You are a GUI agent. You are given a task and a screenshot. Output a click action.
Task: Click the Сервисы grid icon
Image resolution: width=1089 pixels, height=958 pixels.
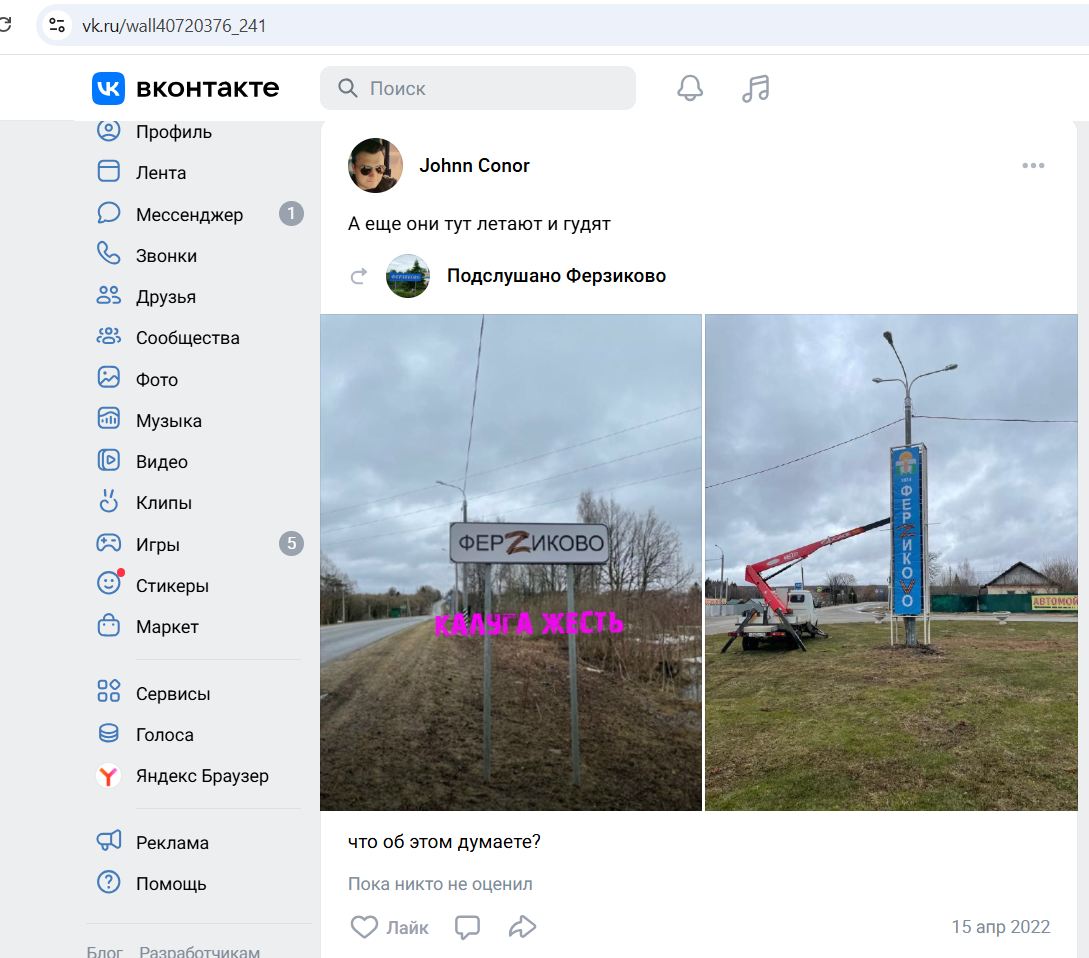tap(108, 691)
